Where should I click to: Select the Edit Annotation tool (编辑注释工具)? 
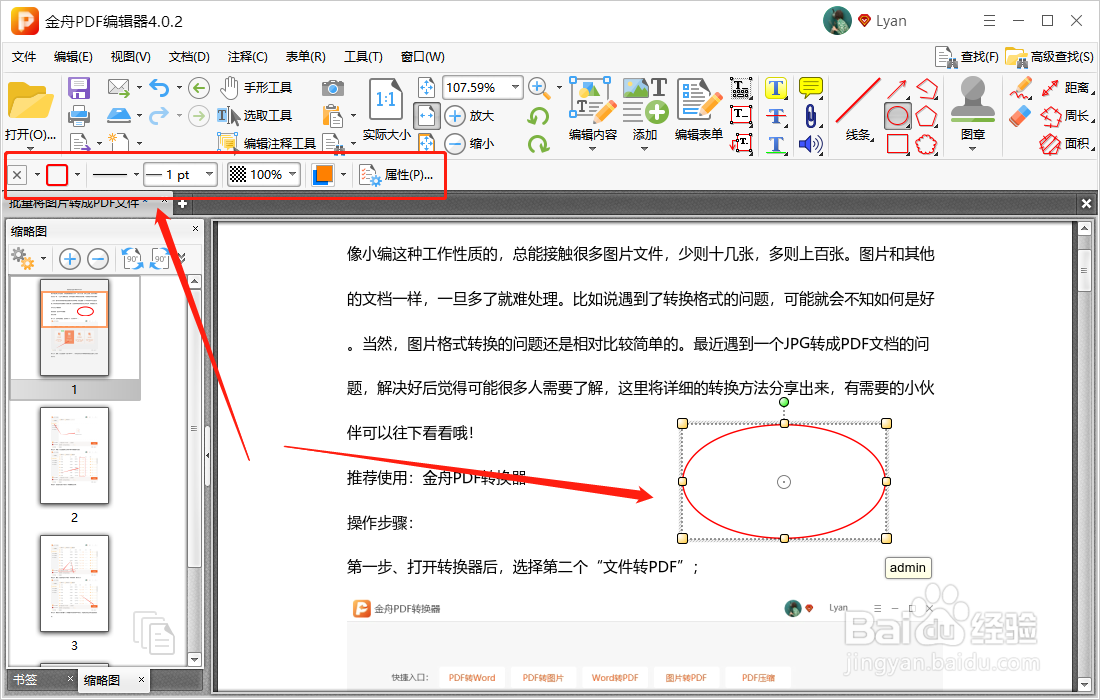[x=267, y=143]
